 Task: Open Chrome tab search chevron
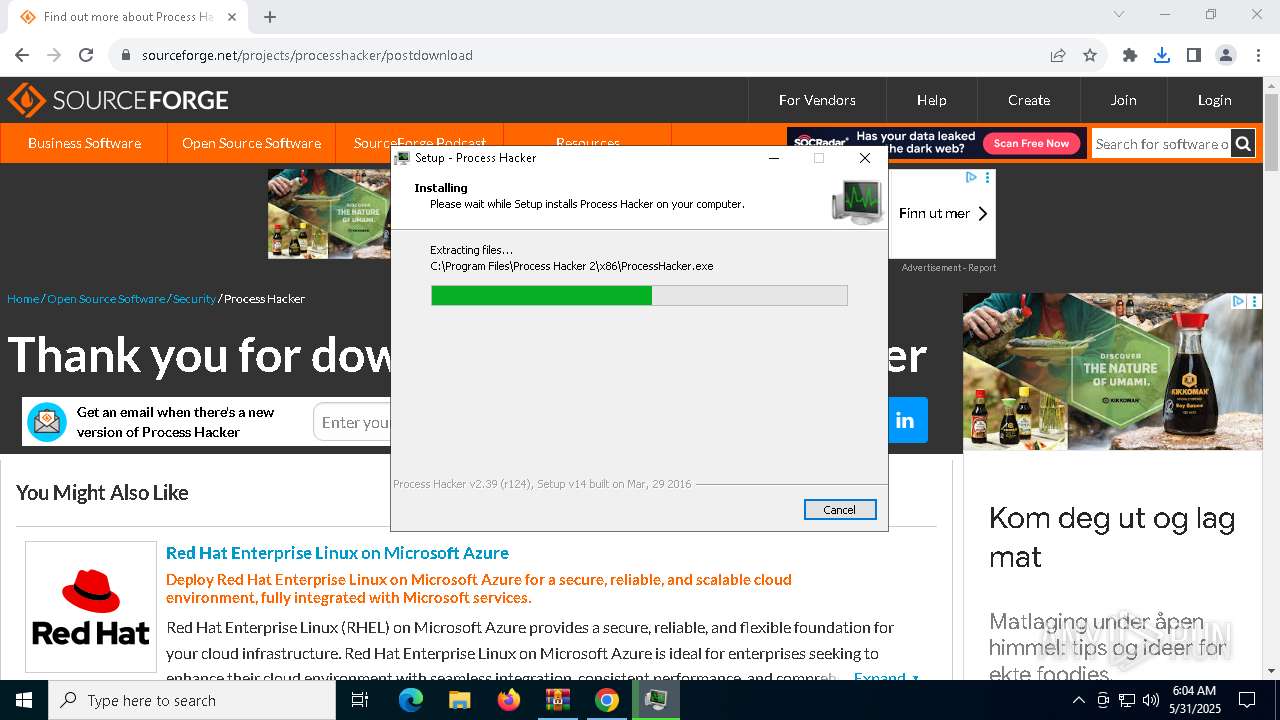pos(1119,14)
